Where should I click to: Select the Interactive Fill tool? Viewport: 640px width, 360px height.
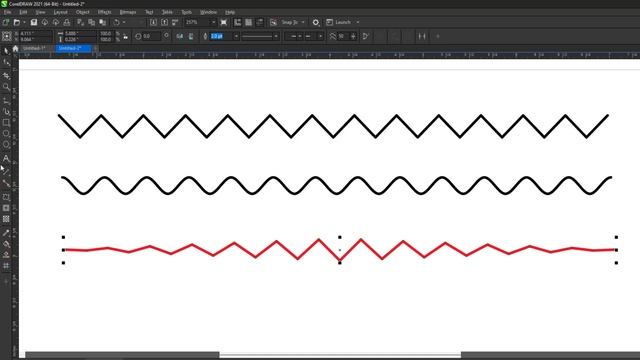[x=6, y=244]
